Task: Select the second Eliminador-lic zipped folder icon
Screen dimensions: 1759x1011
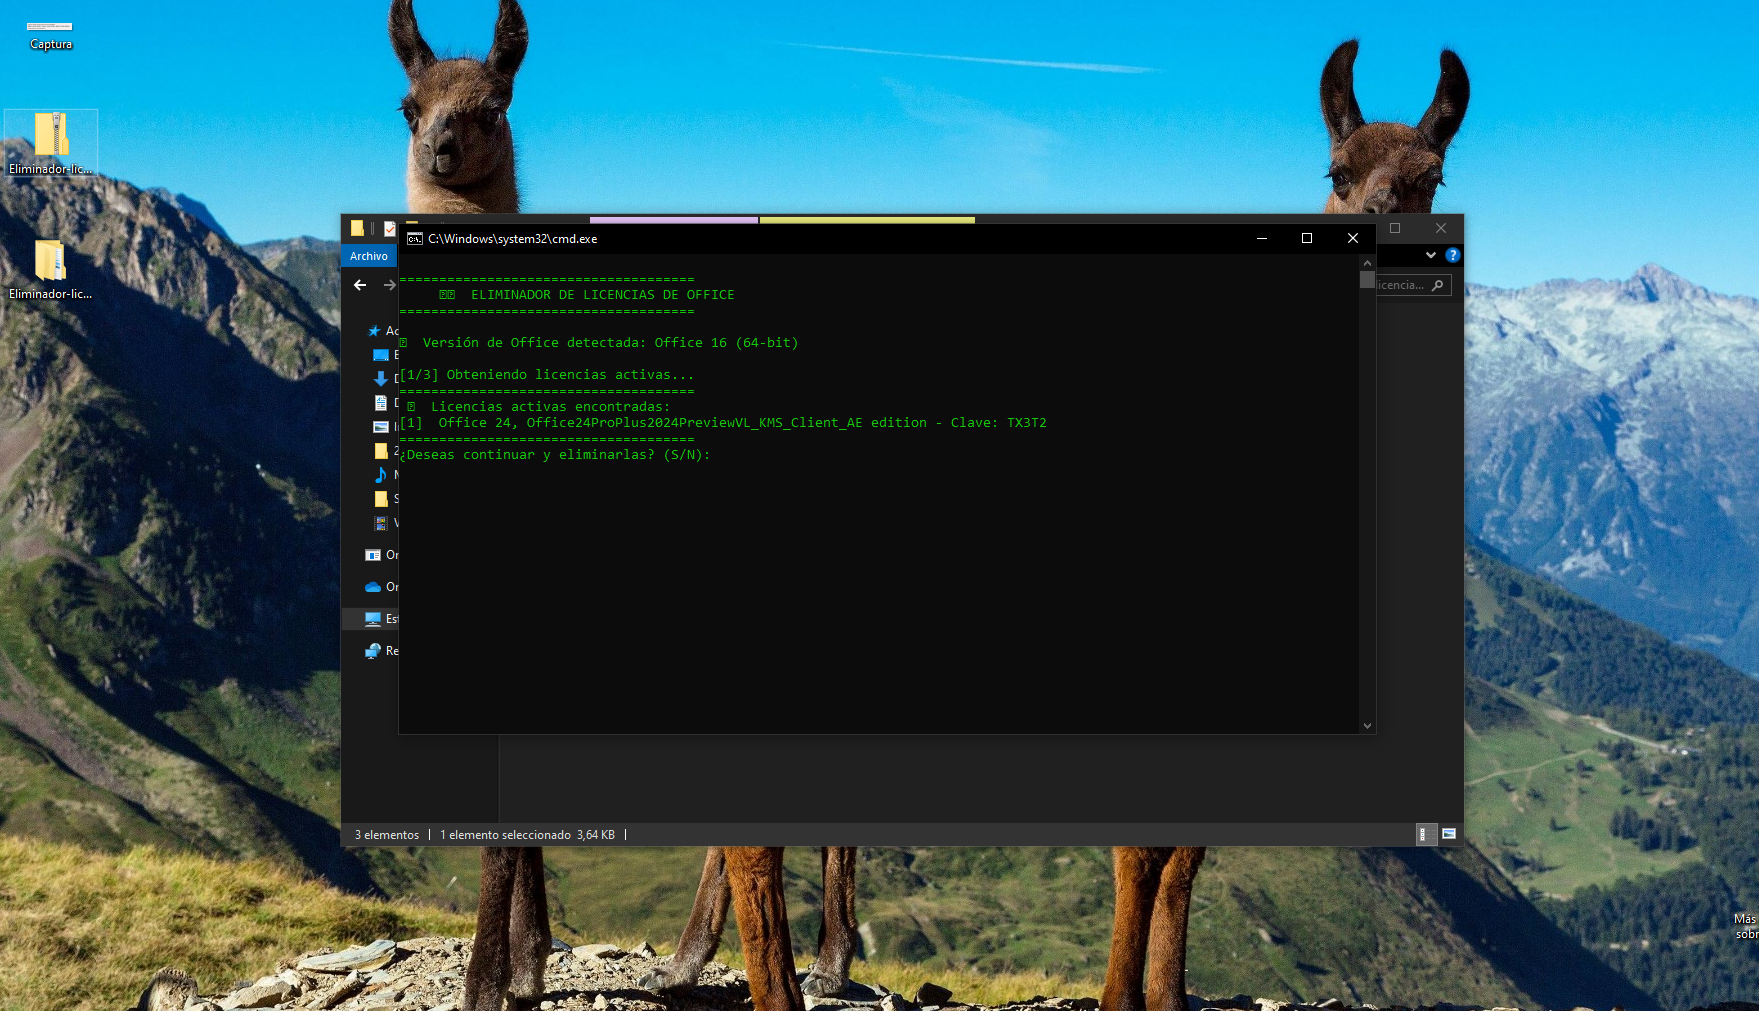Action: [x=50, y=262]
